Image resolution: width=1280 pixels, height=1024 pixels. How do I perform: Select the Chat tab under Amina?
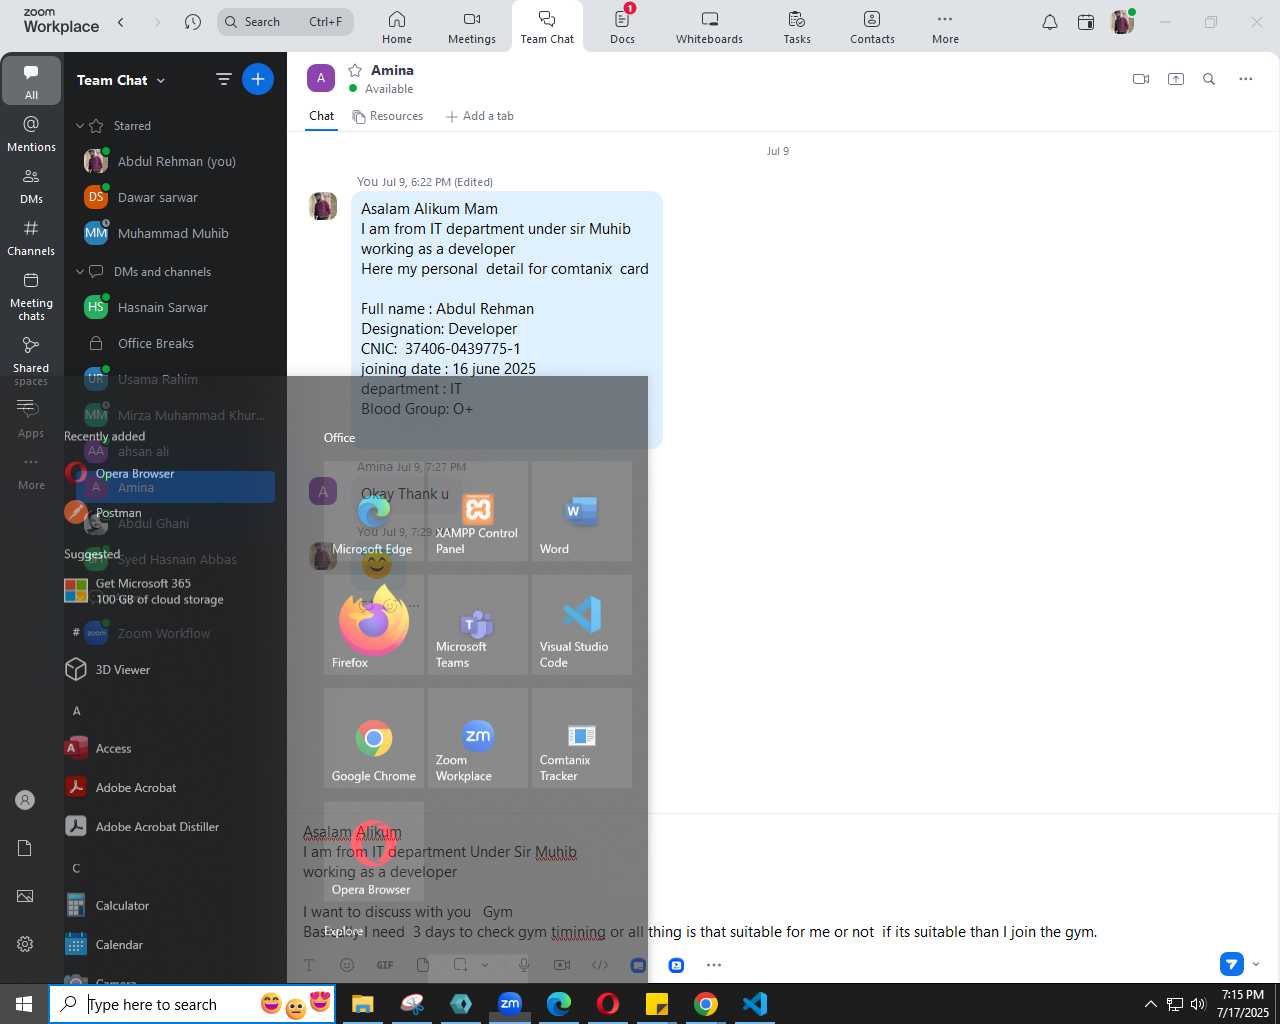[321, 116]
